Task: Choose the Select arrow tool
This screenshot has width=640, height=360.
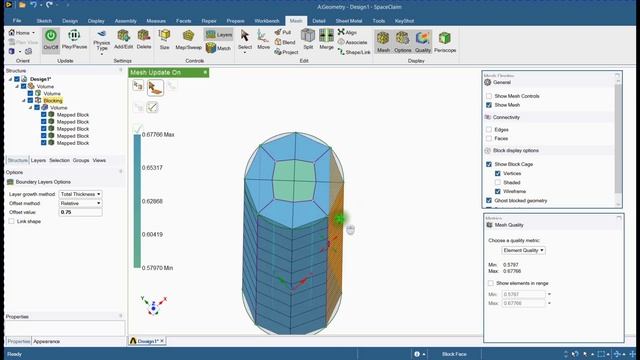Action: tap(244, 41)
